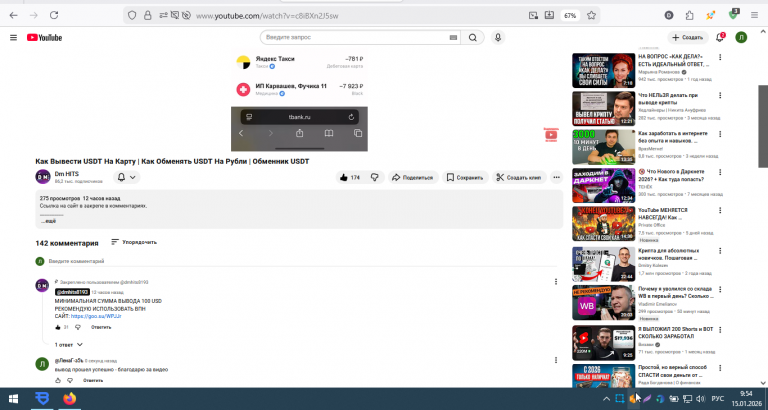Expand description with '...ещё'
This screenshot has height=410, width=768.
click(x=48, y=221)
